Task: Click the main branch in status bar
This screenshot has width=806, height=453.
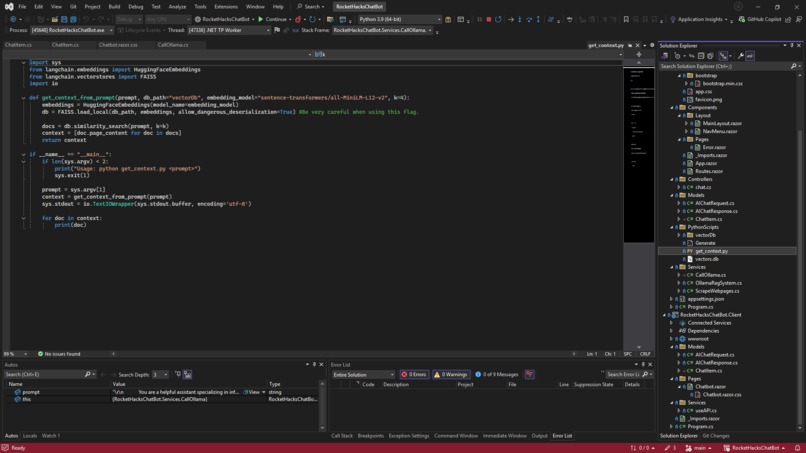Action: tap(698, 448)
